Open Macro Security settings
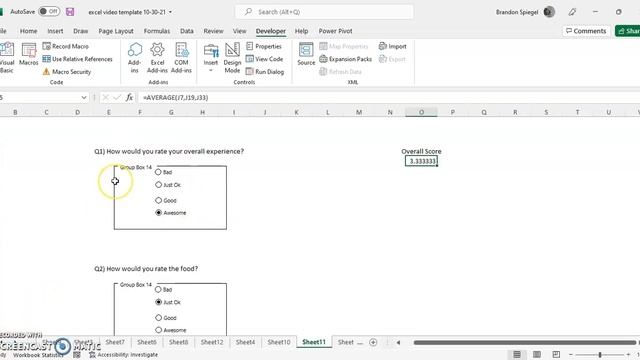Image resolution: width=640 pixels, height=360 pixels. (x=67, y=71)
